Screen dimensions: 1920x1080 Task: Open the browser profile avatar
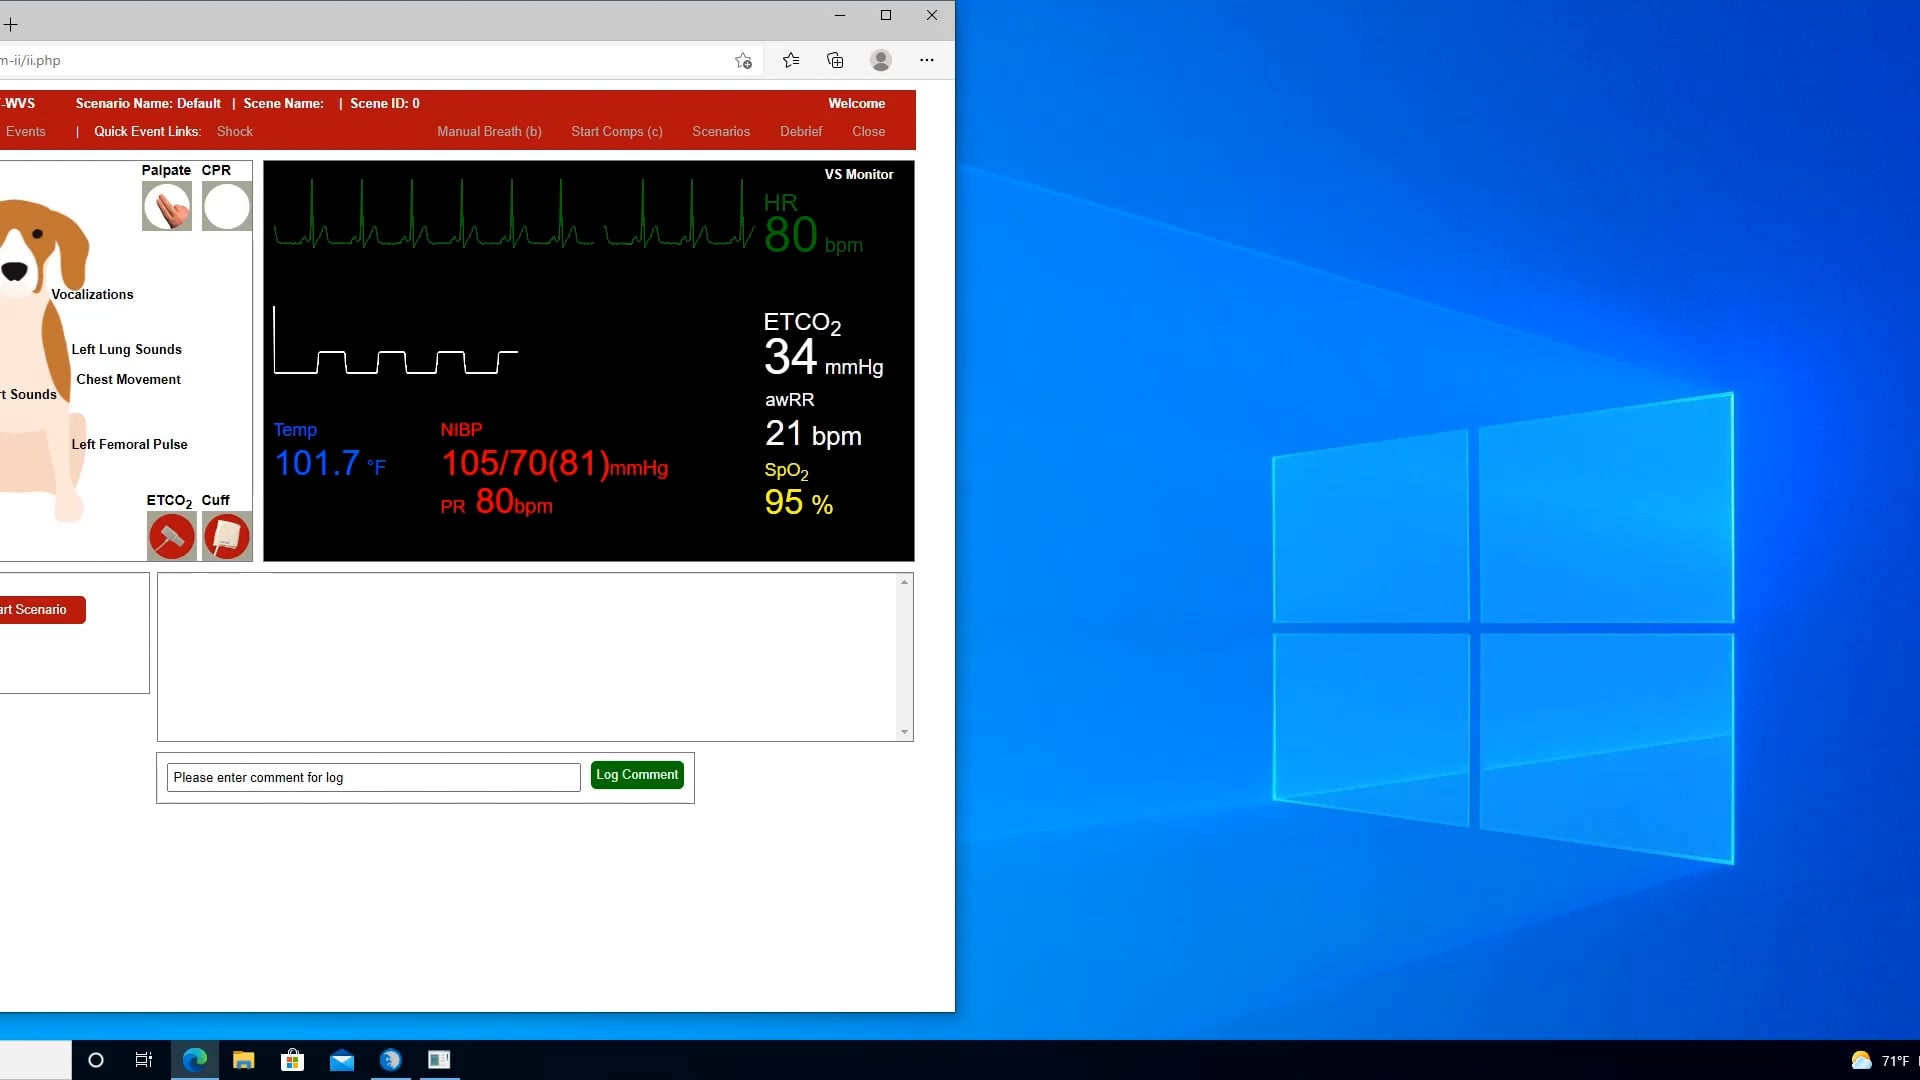tap(881, 60)
